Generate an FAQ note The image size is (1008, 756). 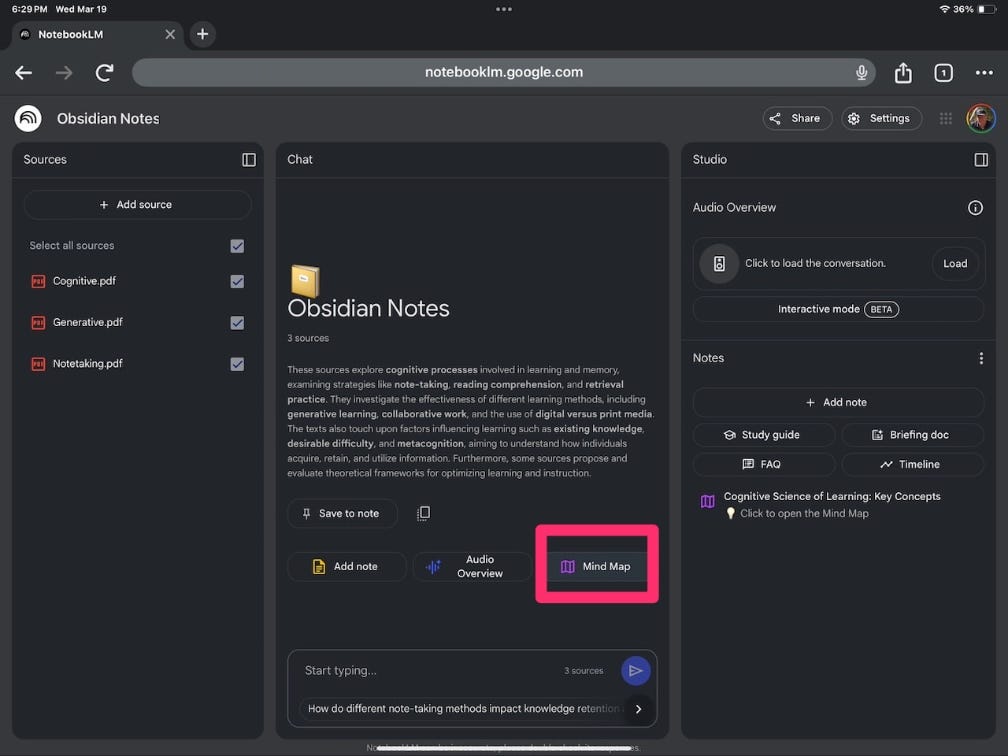764,464
